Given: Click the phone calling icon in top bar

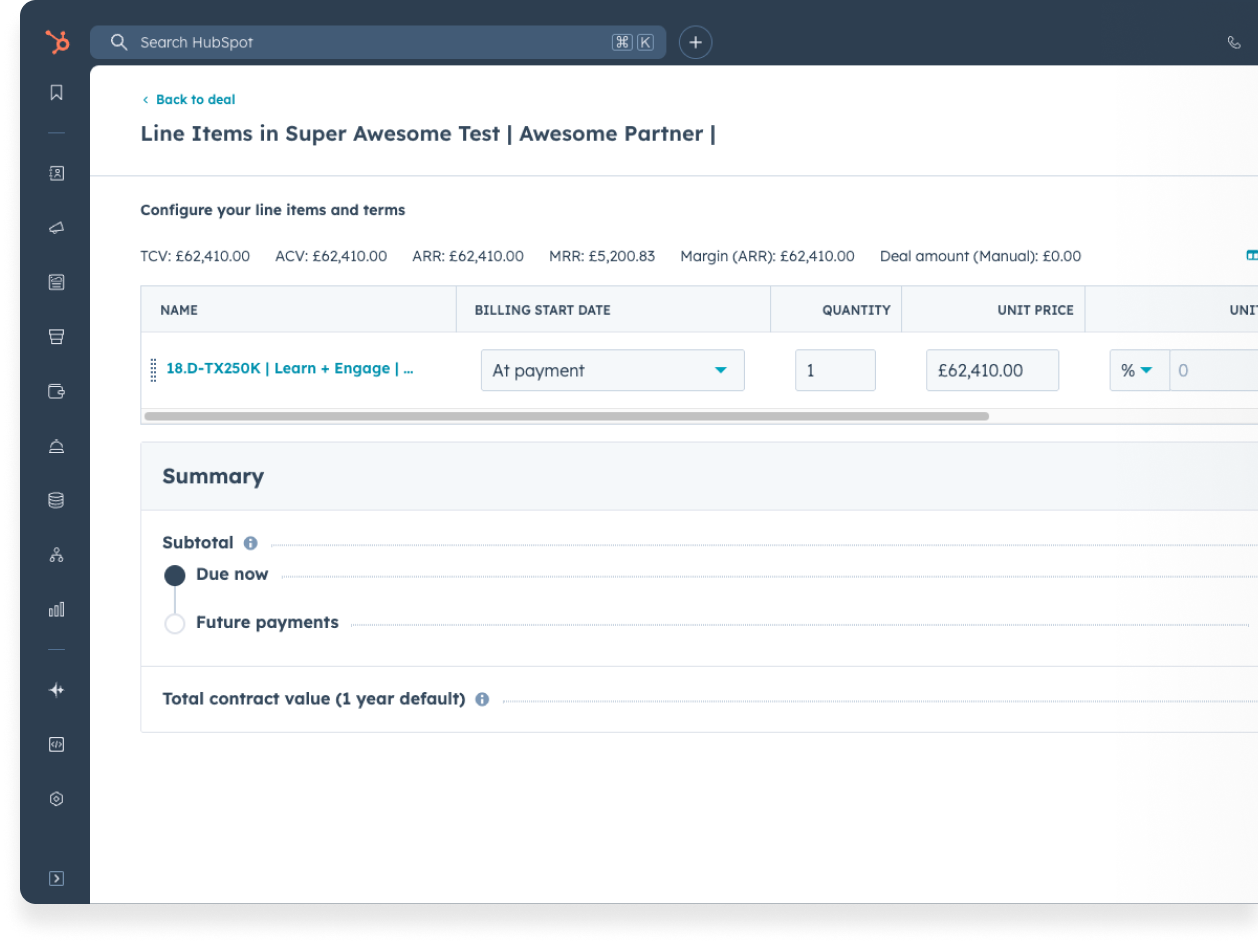Looking at the screenshot, I should [1233, 43].
